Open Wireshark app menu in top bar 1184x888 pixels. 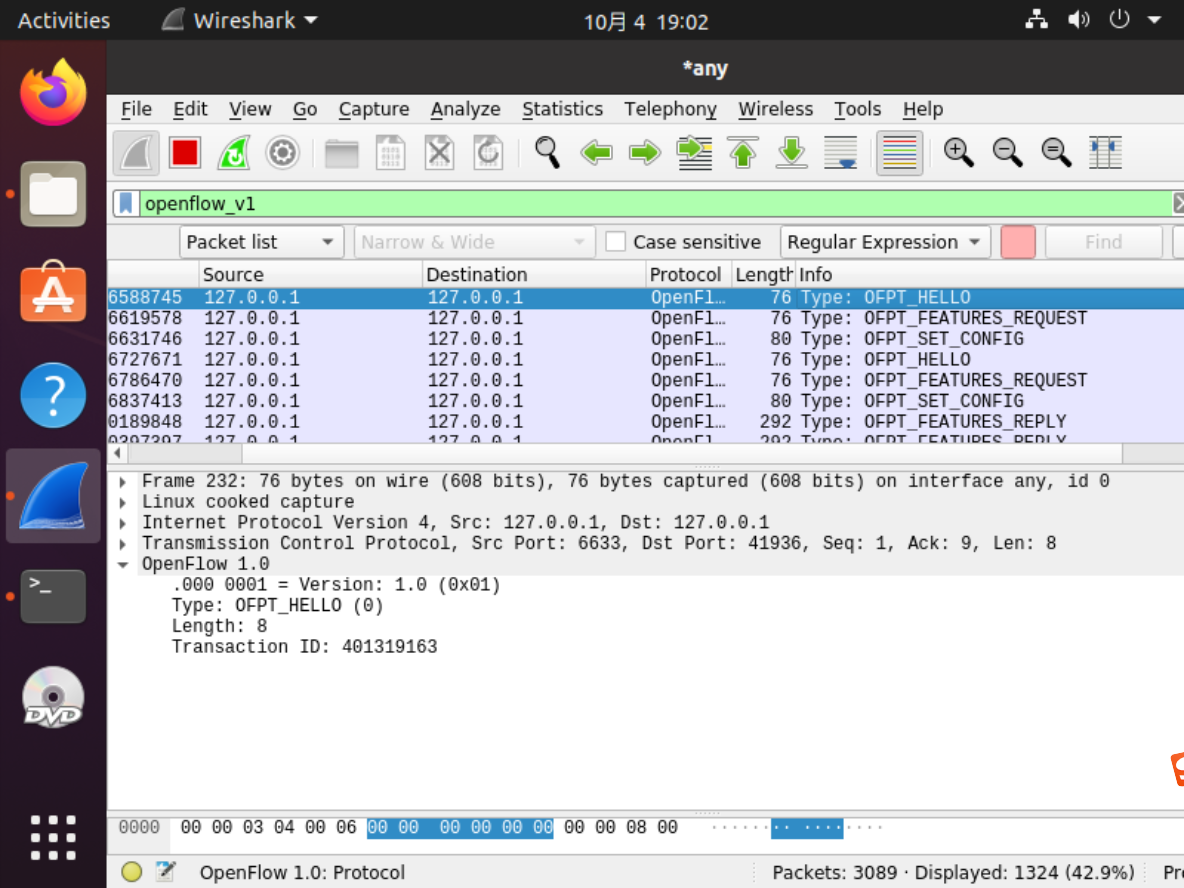point(240,20)
